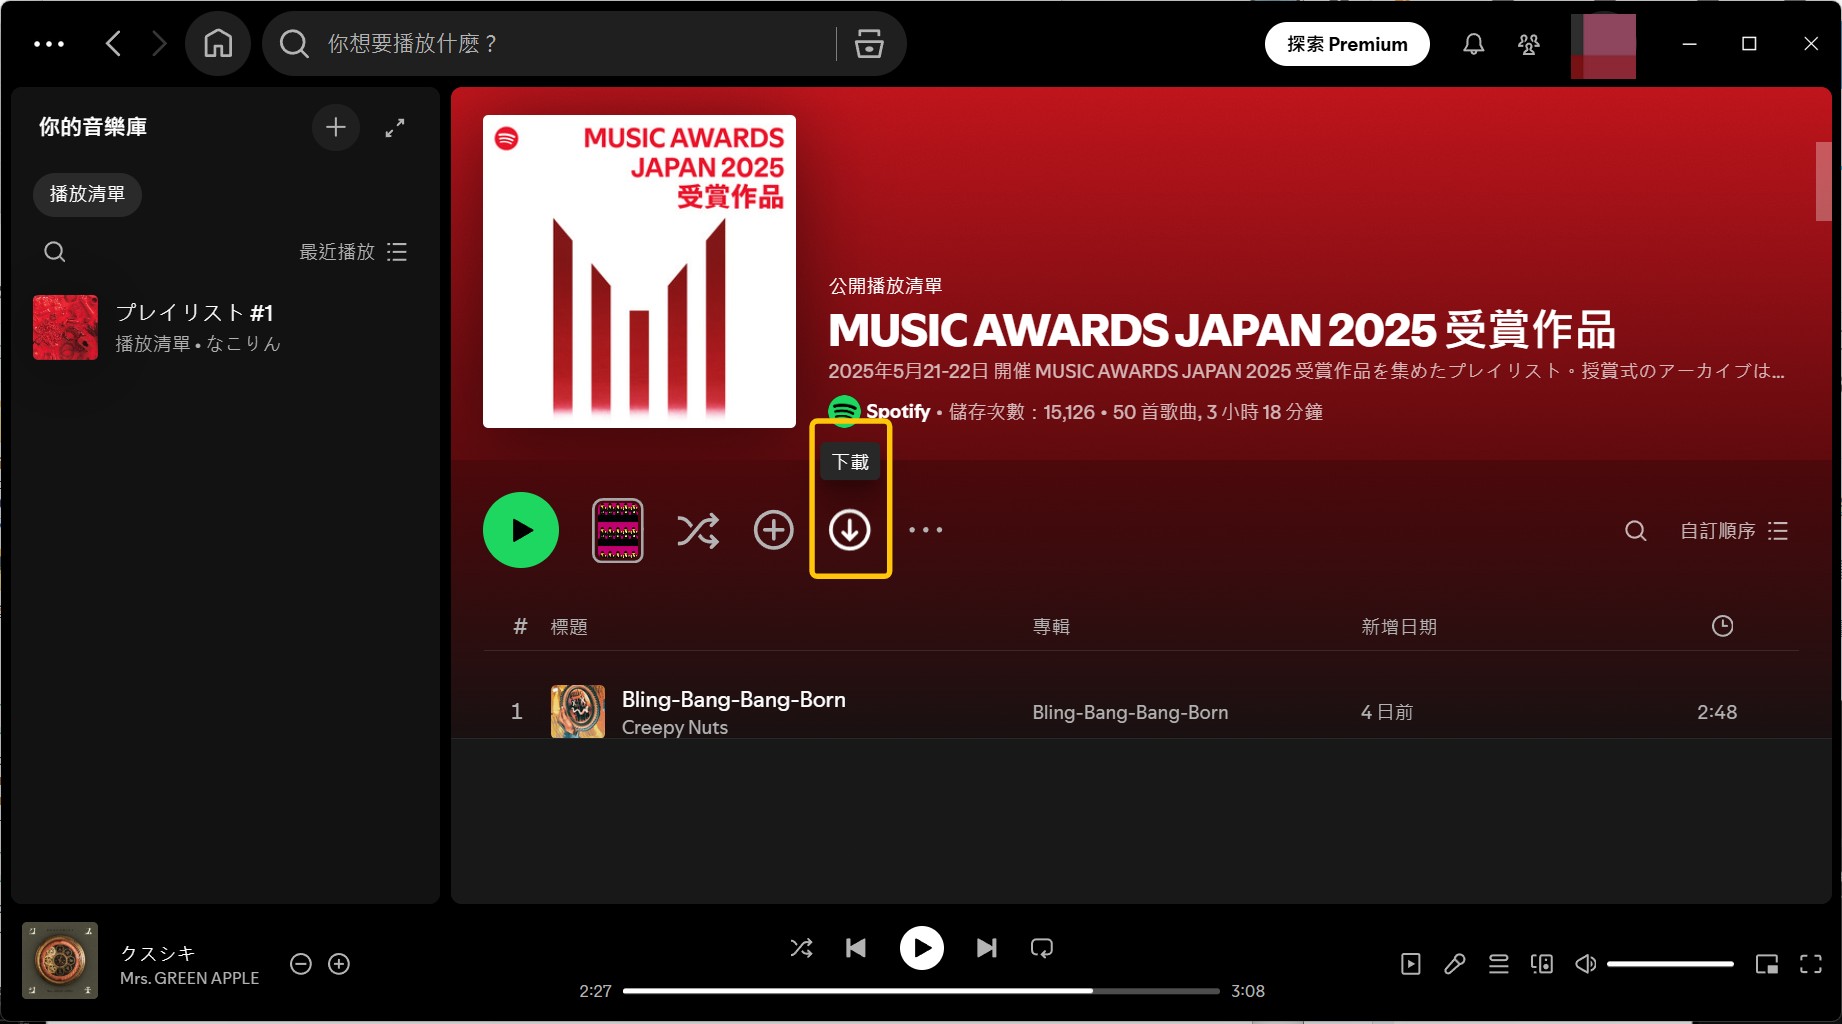The height and width of the screenshot is (1024, 1842).
Task: Open the playlist video preview thumbnail
Action: pos(618,530)
